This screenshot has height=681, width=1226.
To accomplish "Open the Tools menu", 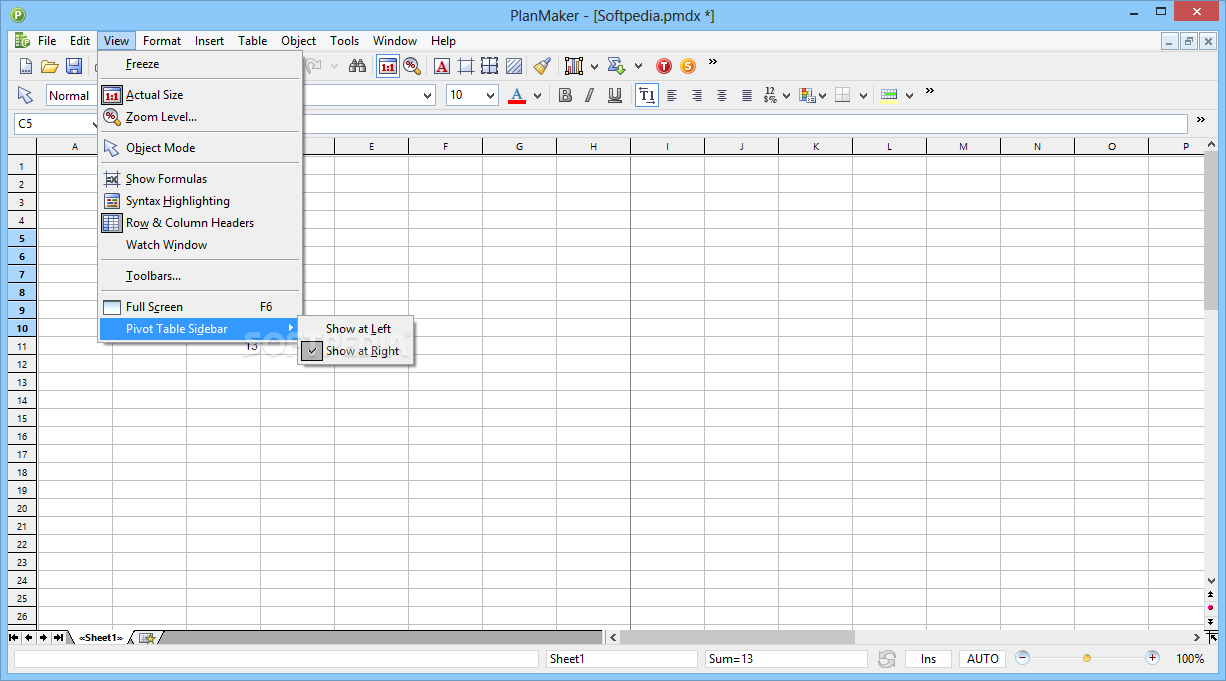I will [x=344, y=41].
